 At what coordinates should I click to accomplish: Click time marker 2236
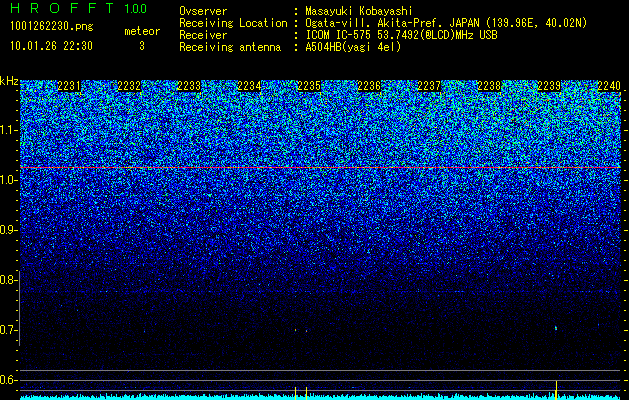pyautogui.click(x=369, y=86)
